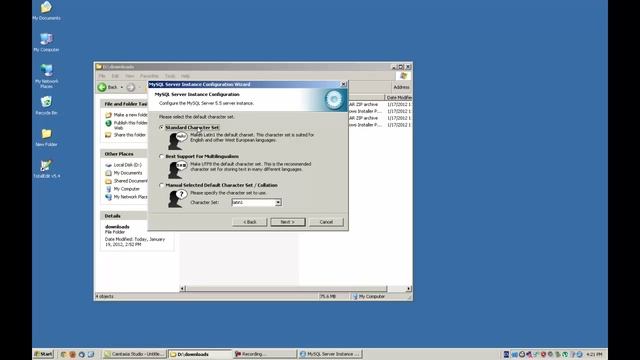The width and height of the screenshot is (640, 360).
Task: Select Best Support For Multilingualism option
Action: click(x=162, y=156)
